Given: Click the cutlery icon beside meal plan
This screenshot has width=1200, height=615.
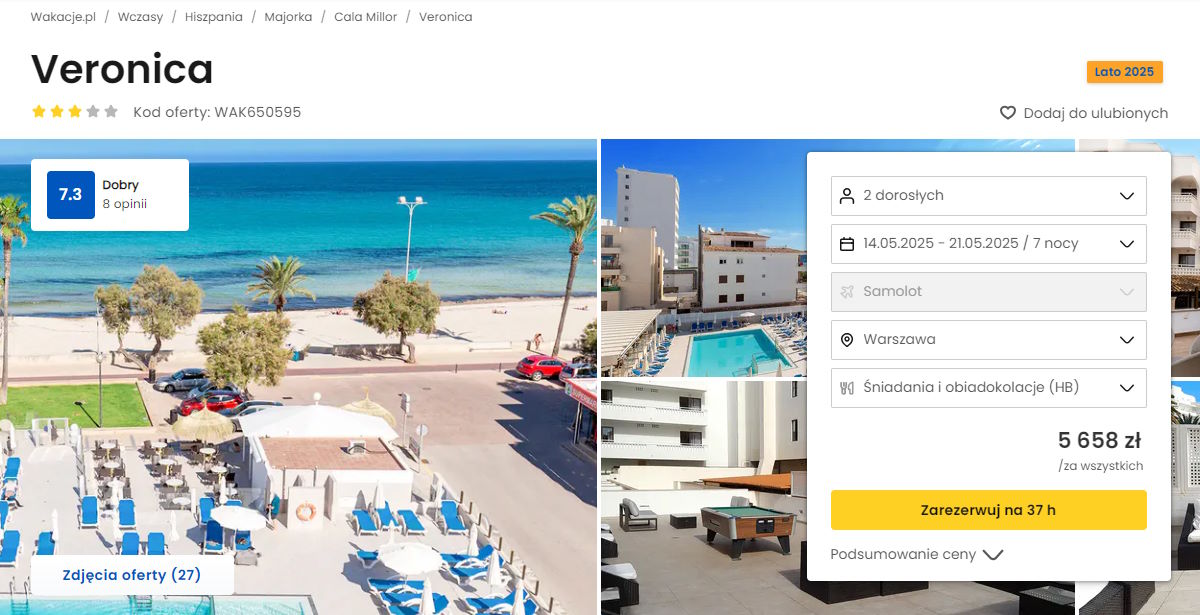Looking at the screenshot, I should pos(847,388).
